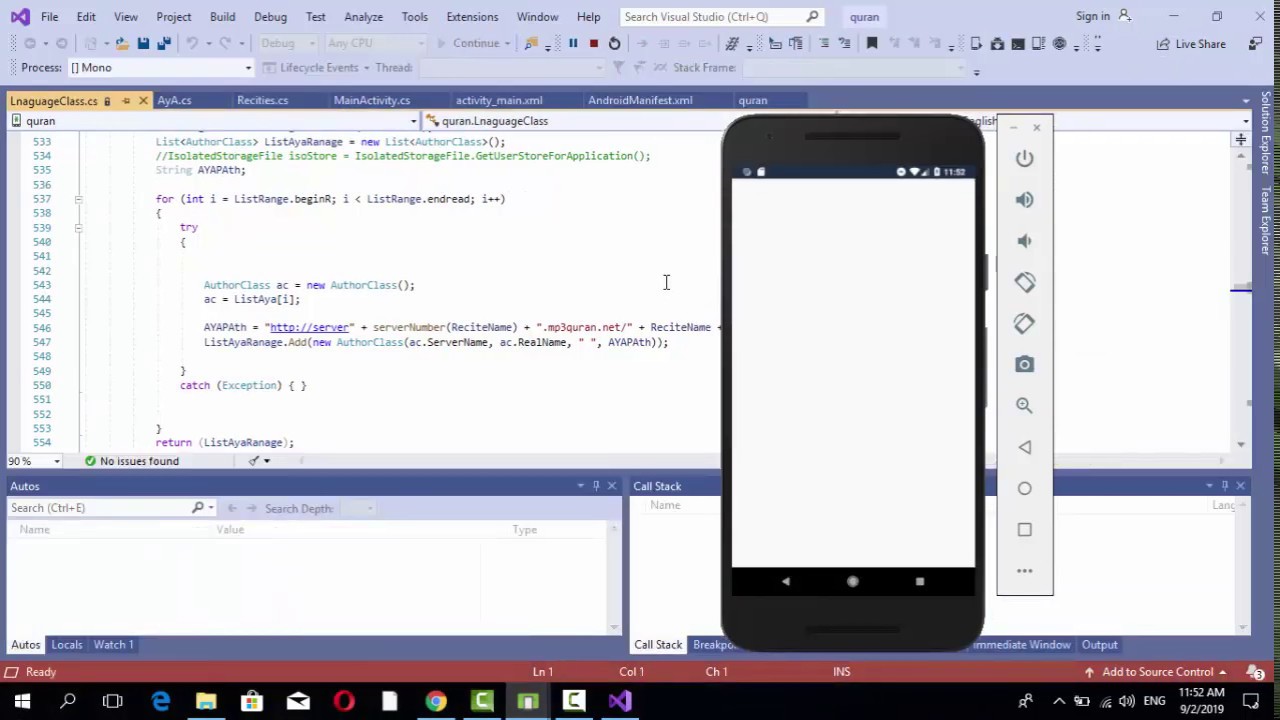Toggle auto-hide pin on the Autos panel
This screenshot has height=720, width=1280.
coord(596,486)
